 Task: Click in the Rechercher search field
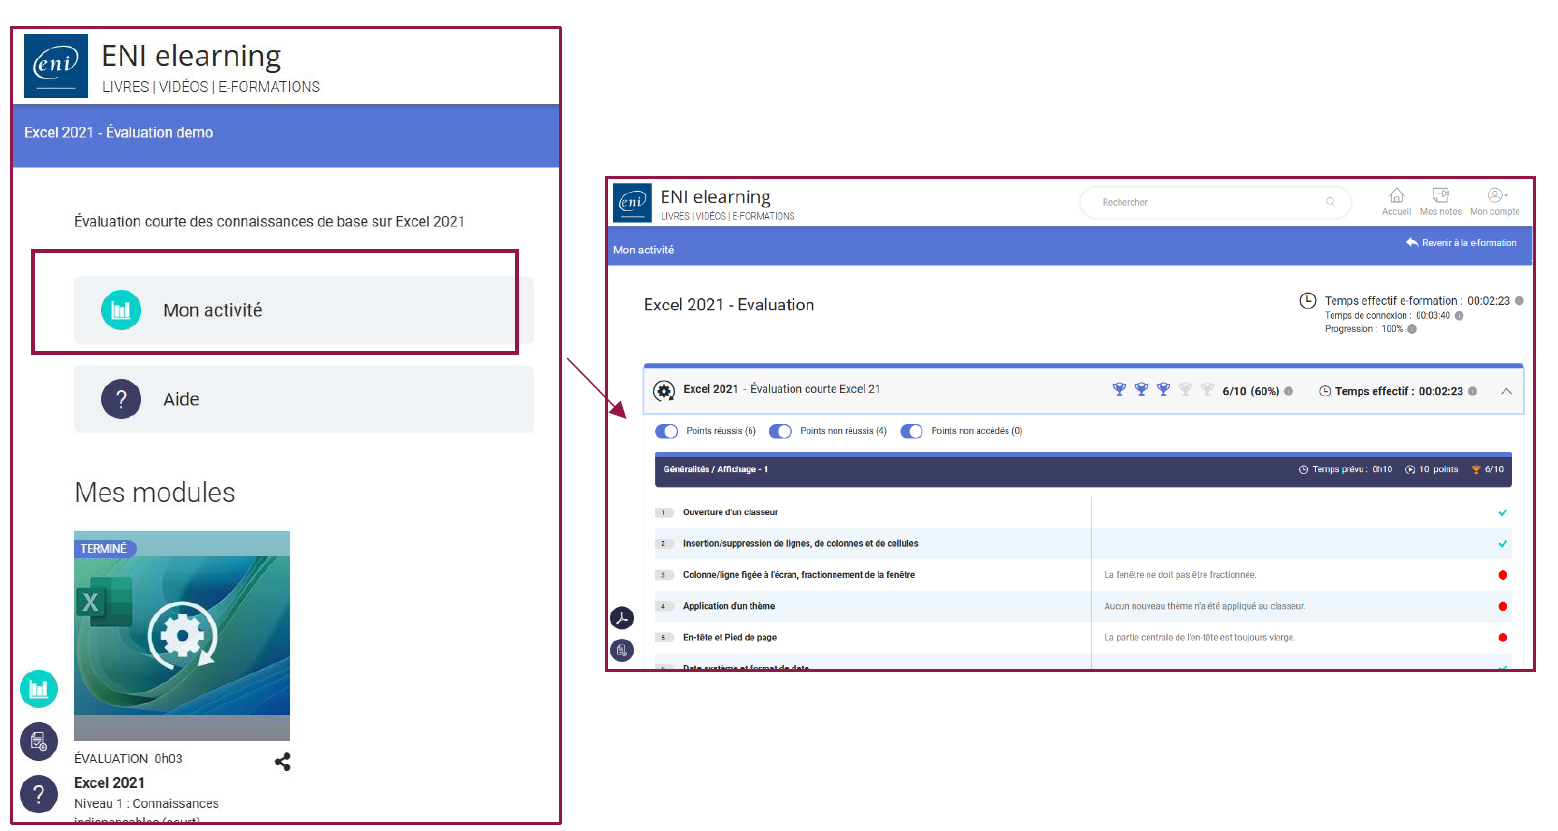click(x=1215, y=202)
